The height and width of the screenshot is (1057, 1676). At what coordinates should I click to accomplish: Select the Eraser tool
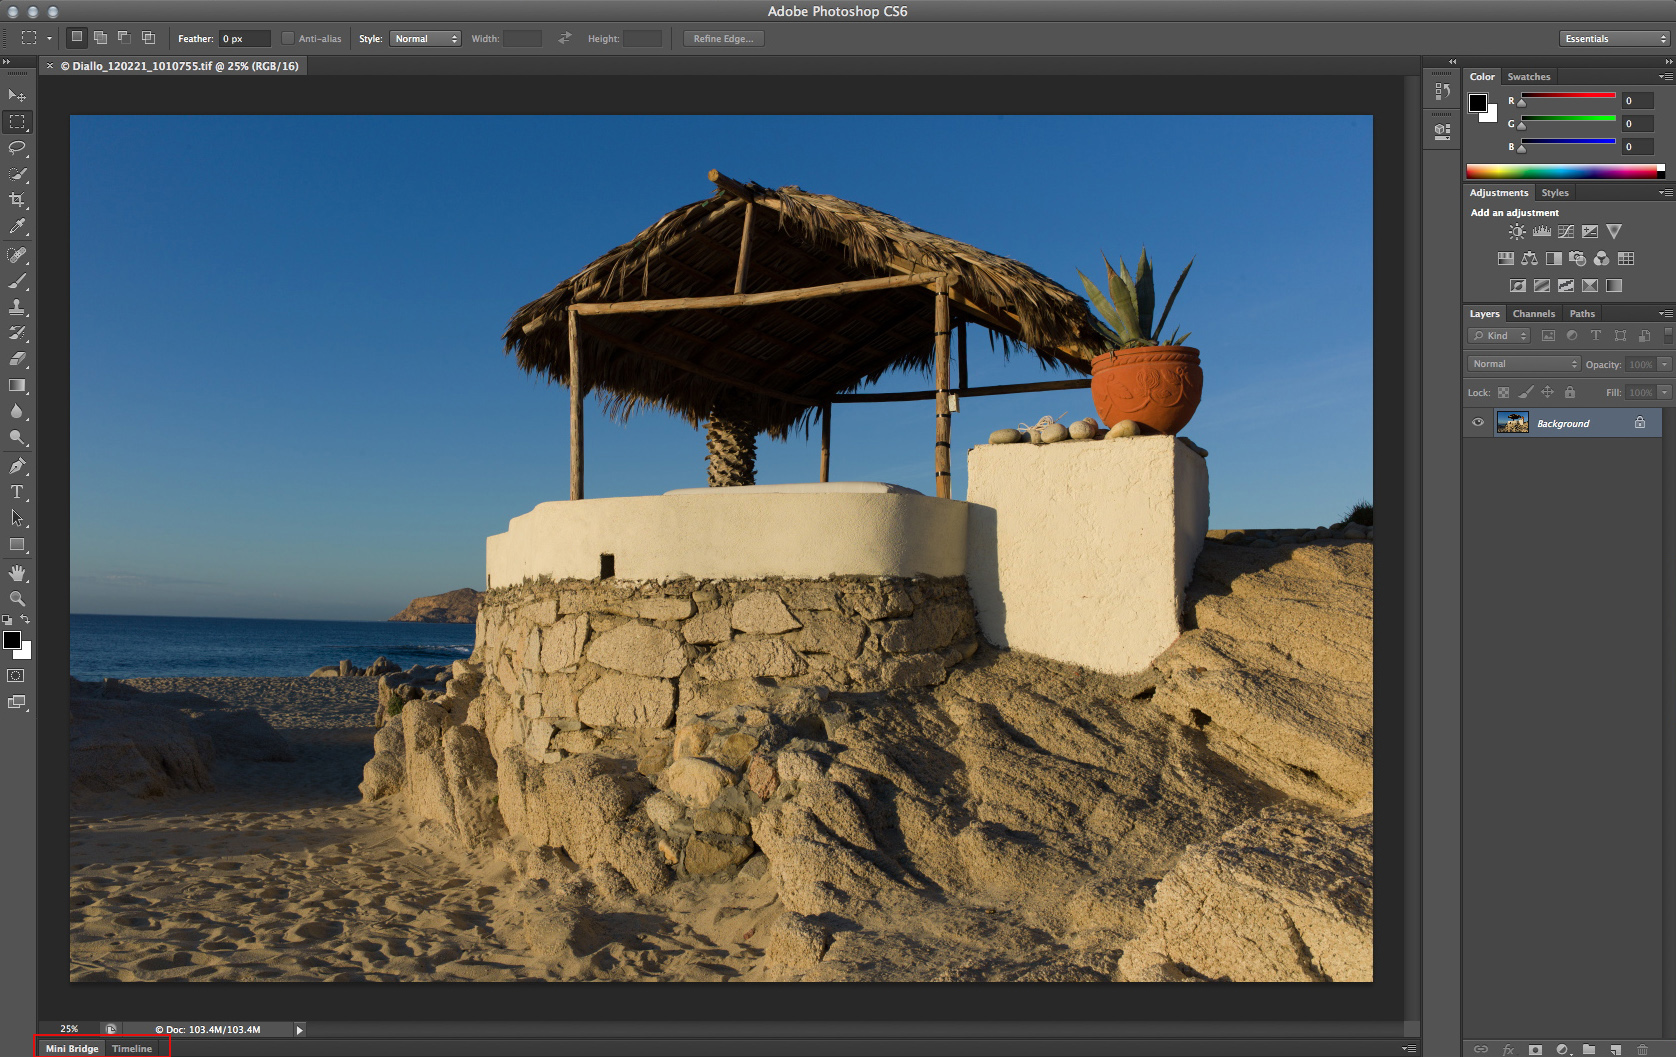[17, 359]
